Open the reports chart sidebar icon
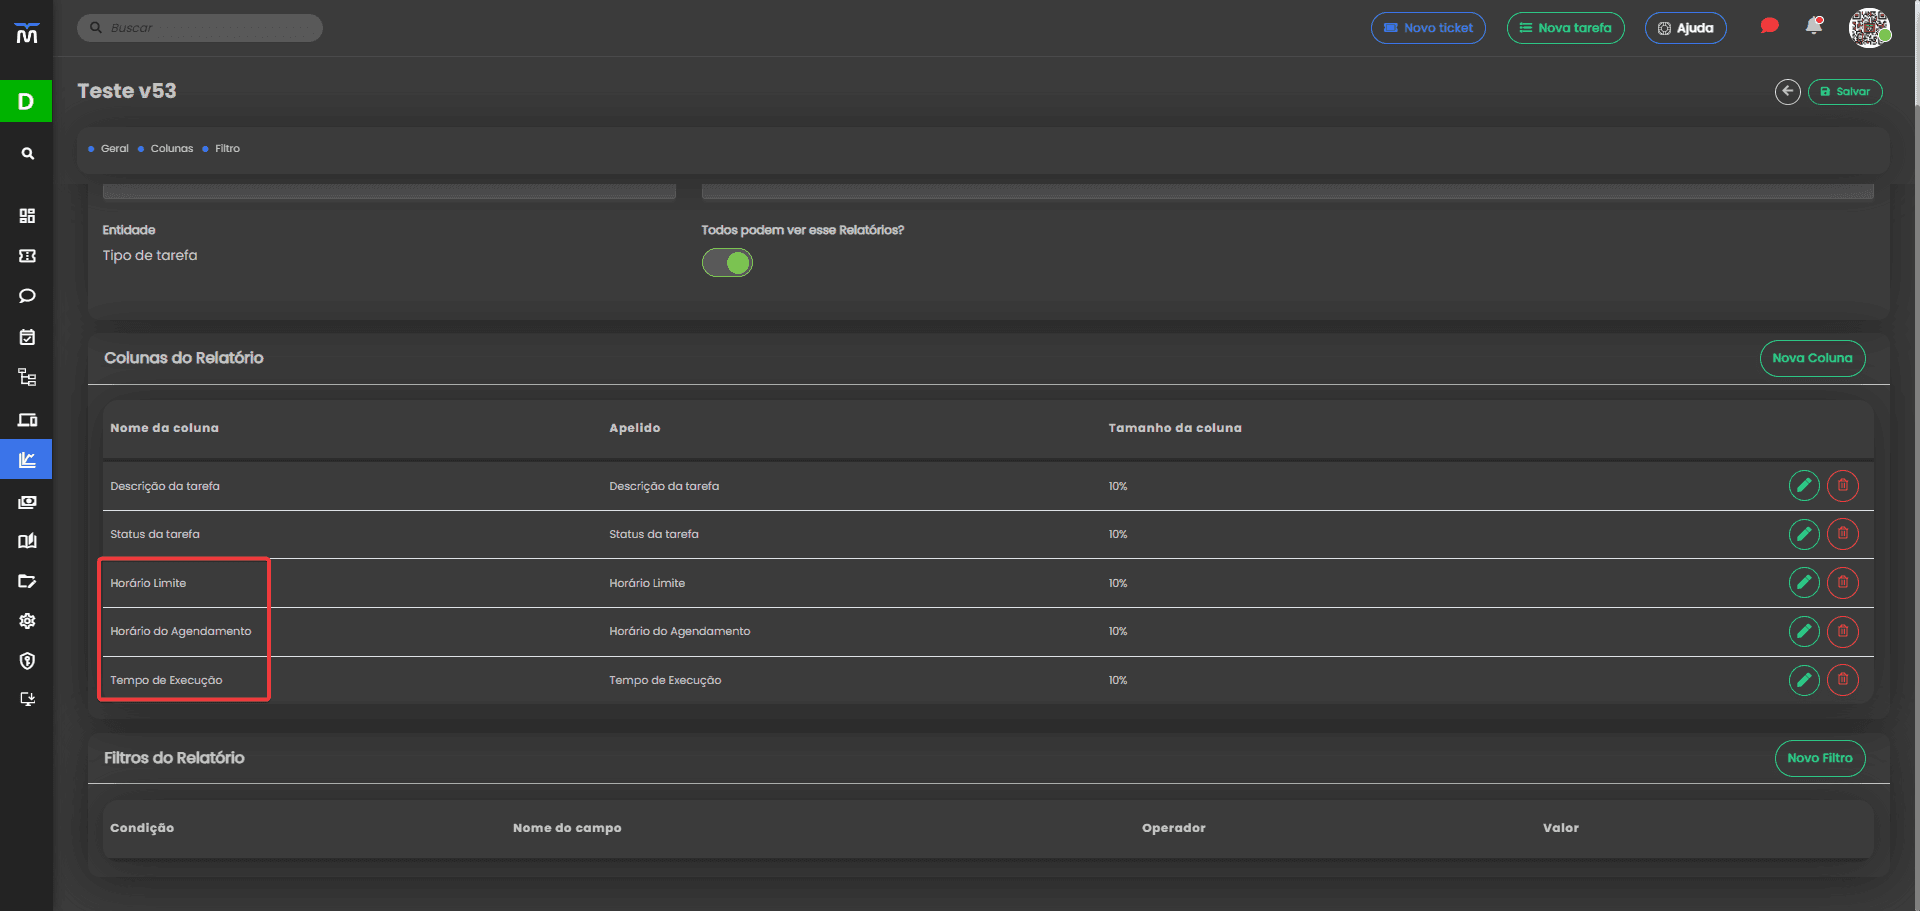 point(27,460)
